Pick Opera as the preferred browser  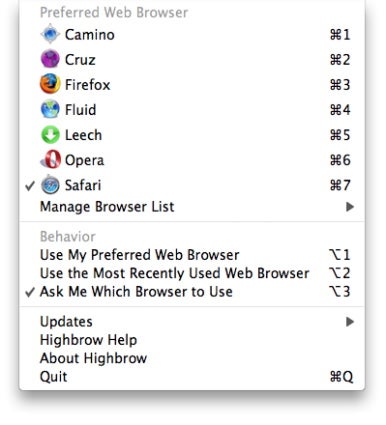point(192,160)
